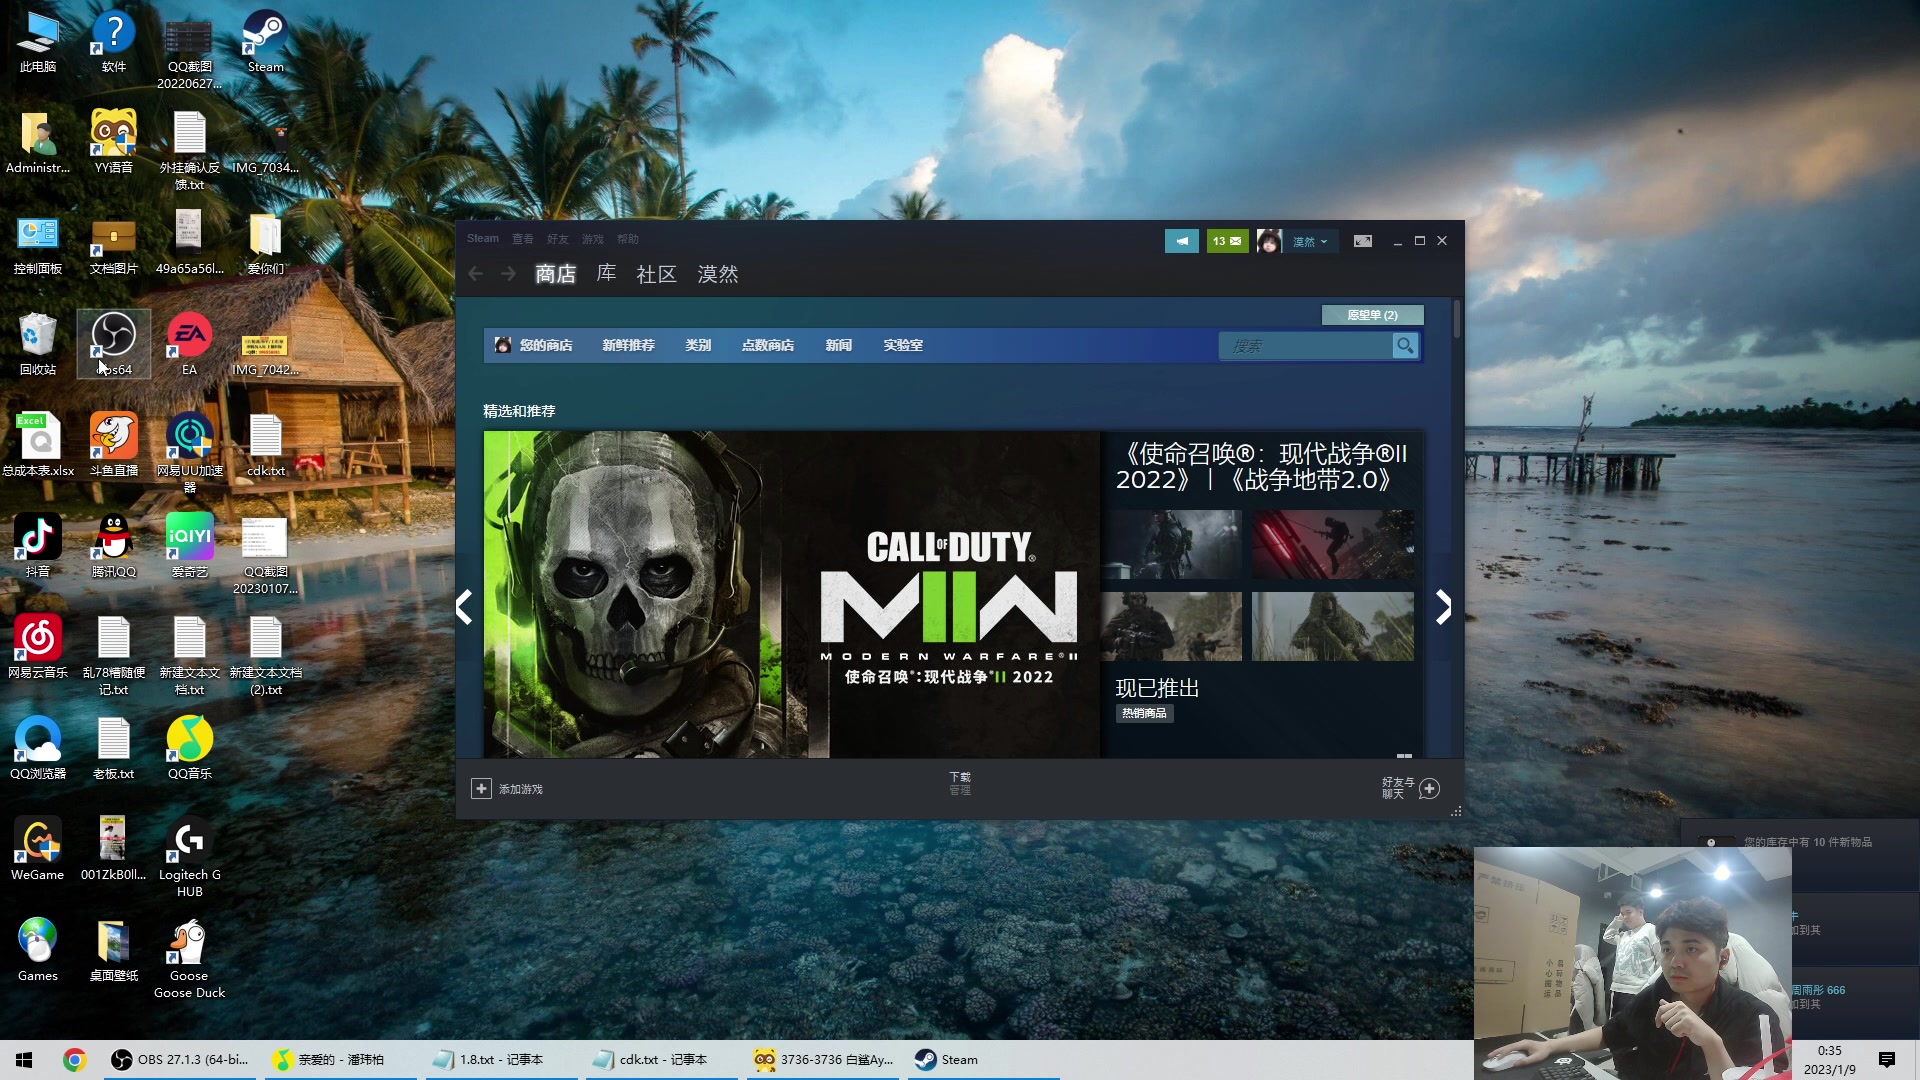Open the OBS obs64 desktop shortcut
Viewport: 1920px width, 1080px height.
tap(113, 344)
